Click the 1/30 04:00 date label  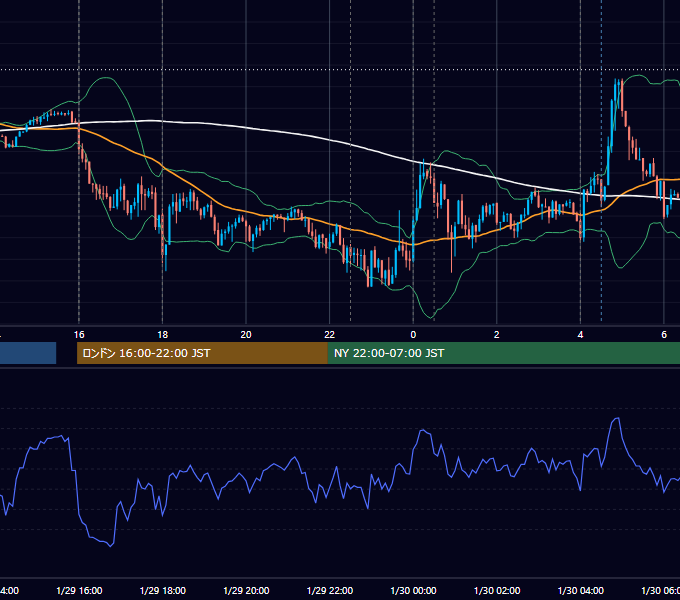click(581, 590)
